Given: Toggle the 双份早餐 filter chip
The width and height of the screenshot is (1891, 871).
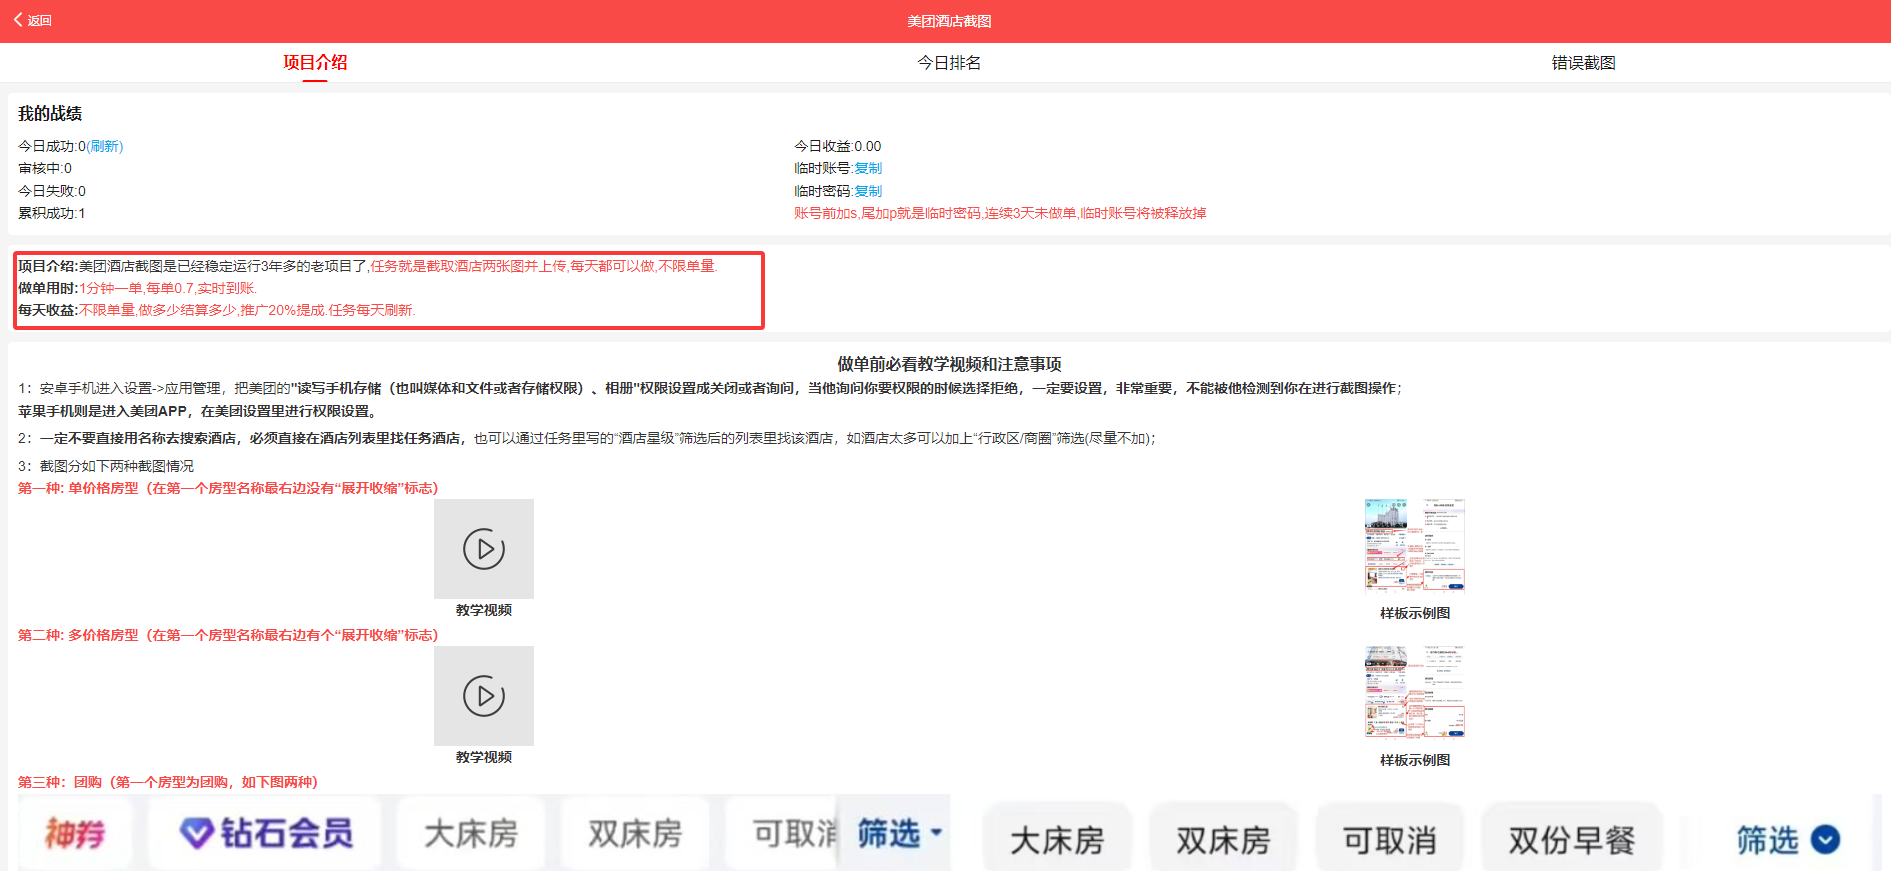Looking at the screenshot, I should click(1571, 840).
